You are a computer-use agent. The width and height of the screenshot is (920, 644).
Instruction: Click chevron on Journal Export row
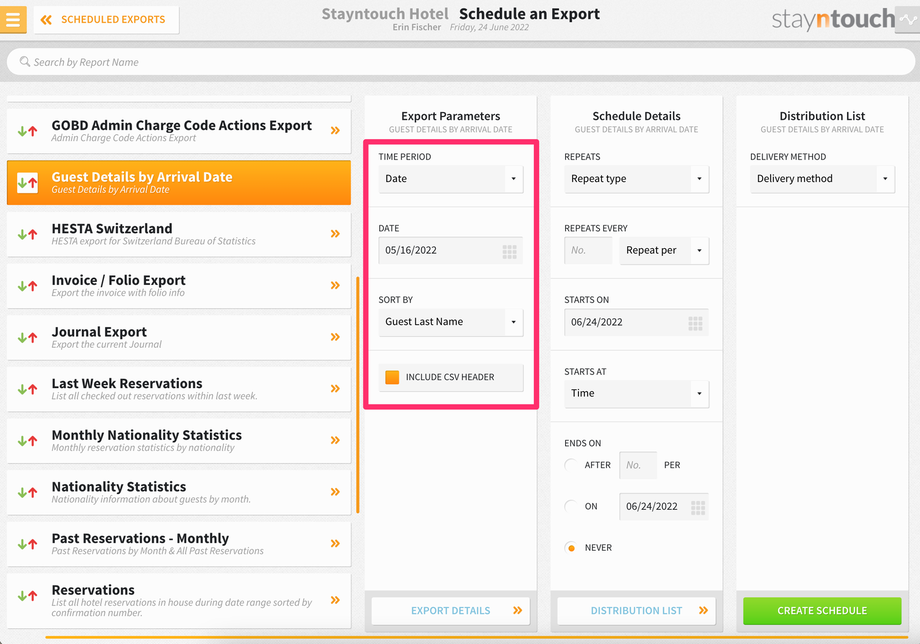335,337
